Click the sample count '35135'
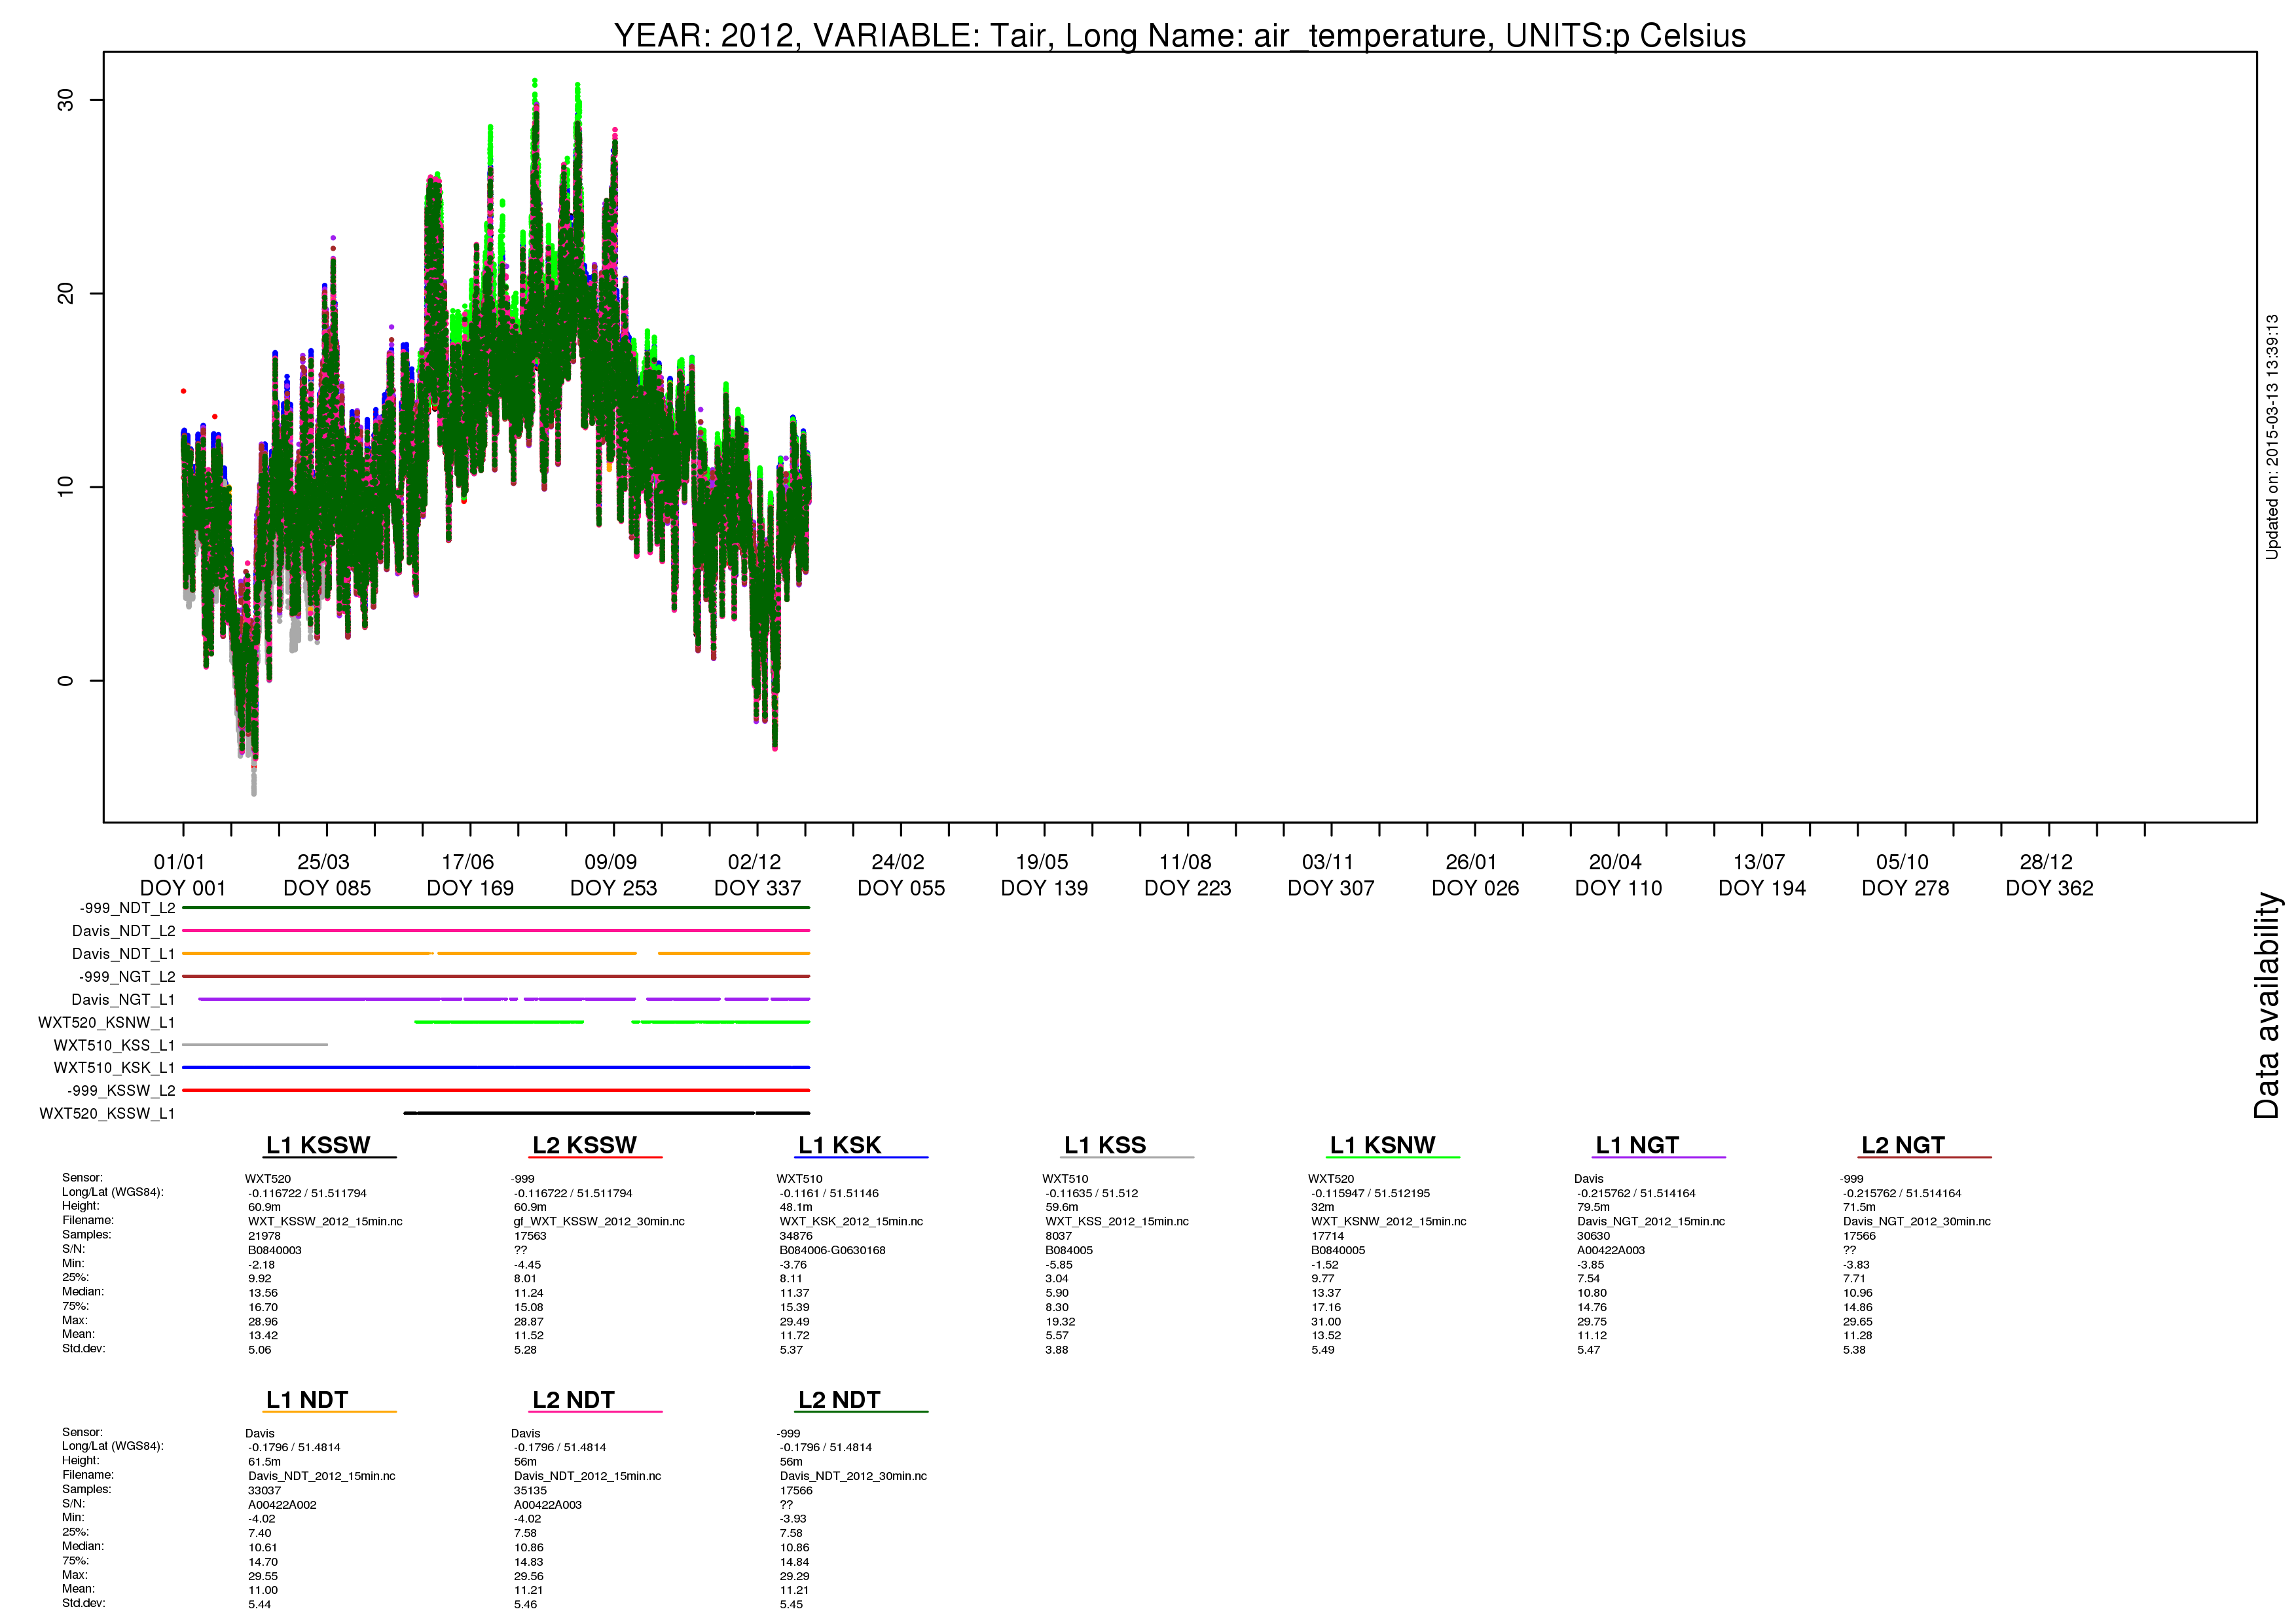 coord(530,1491)
